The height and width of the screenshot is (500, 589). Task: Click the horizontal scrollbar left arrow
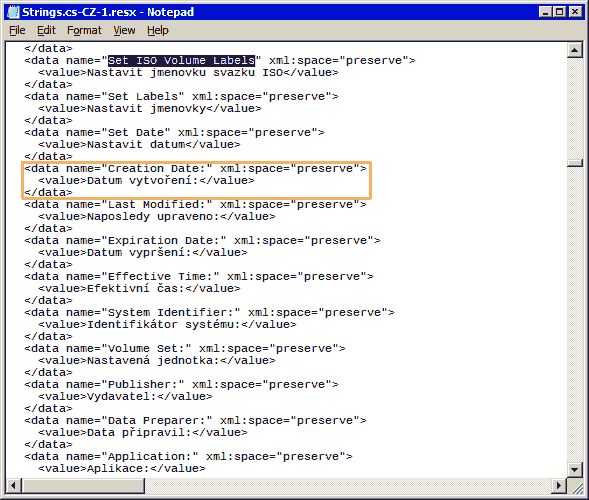(14, 485)
